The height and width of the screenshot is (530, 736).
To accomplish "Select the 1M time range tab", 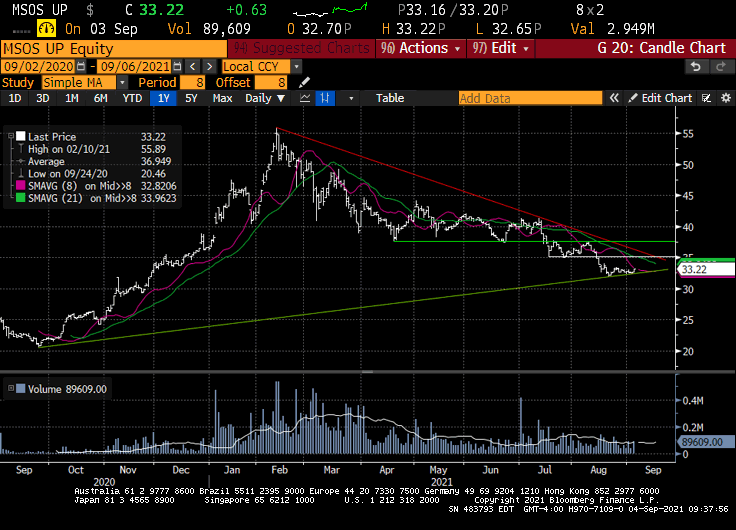I will [71, 98].
